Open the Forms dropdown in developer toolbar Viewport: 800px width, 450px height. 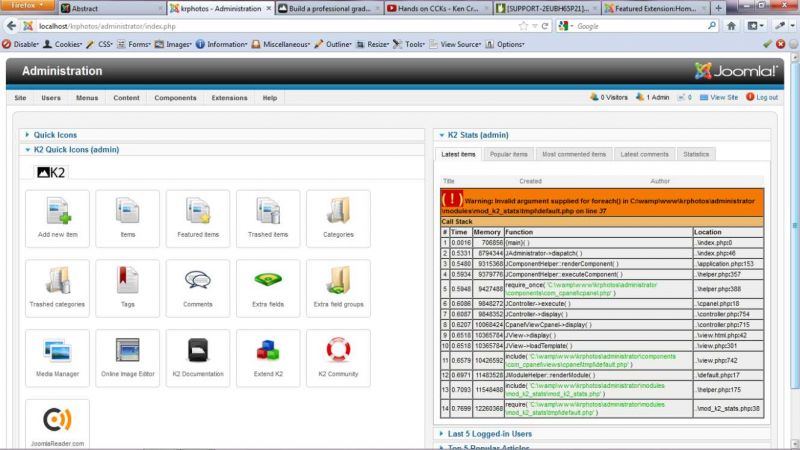tap(134, 44)
